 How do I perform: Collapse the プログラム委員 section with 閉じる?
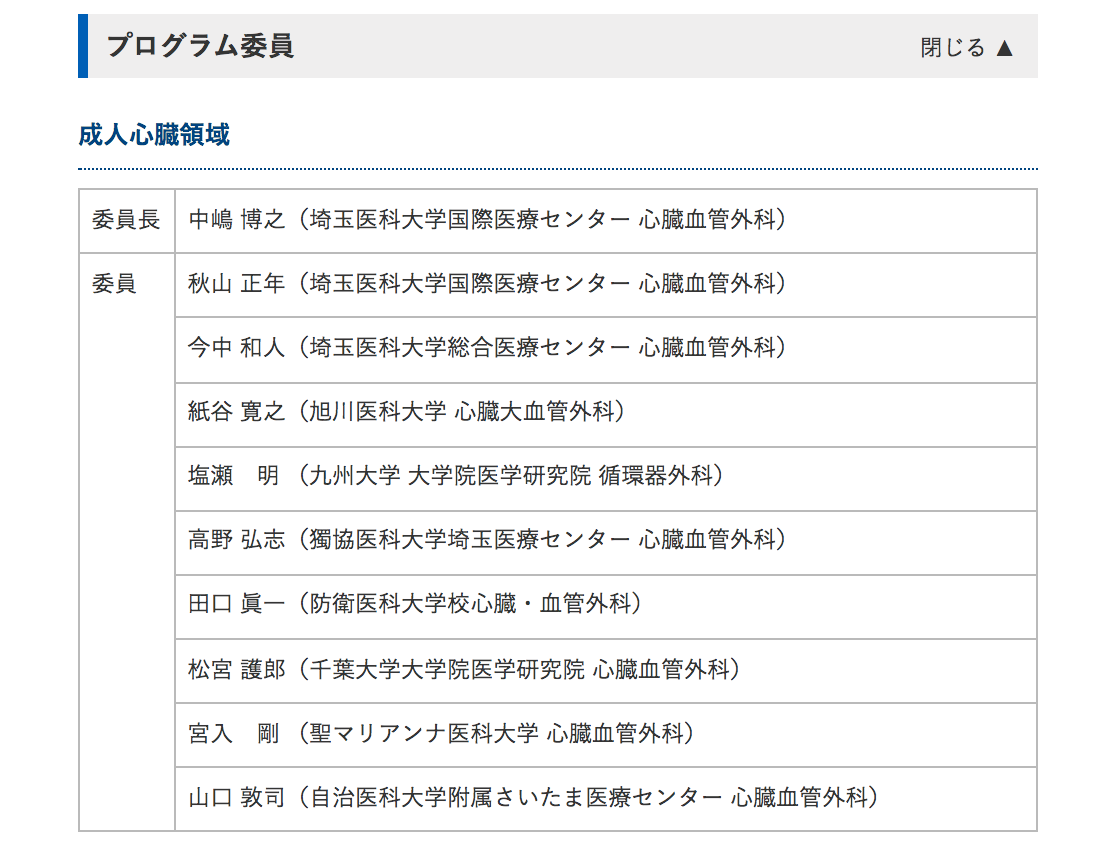952,47
